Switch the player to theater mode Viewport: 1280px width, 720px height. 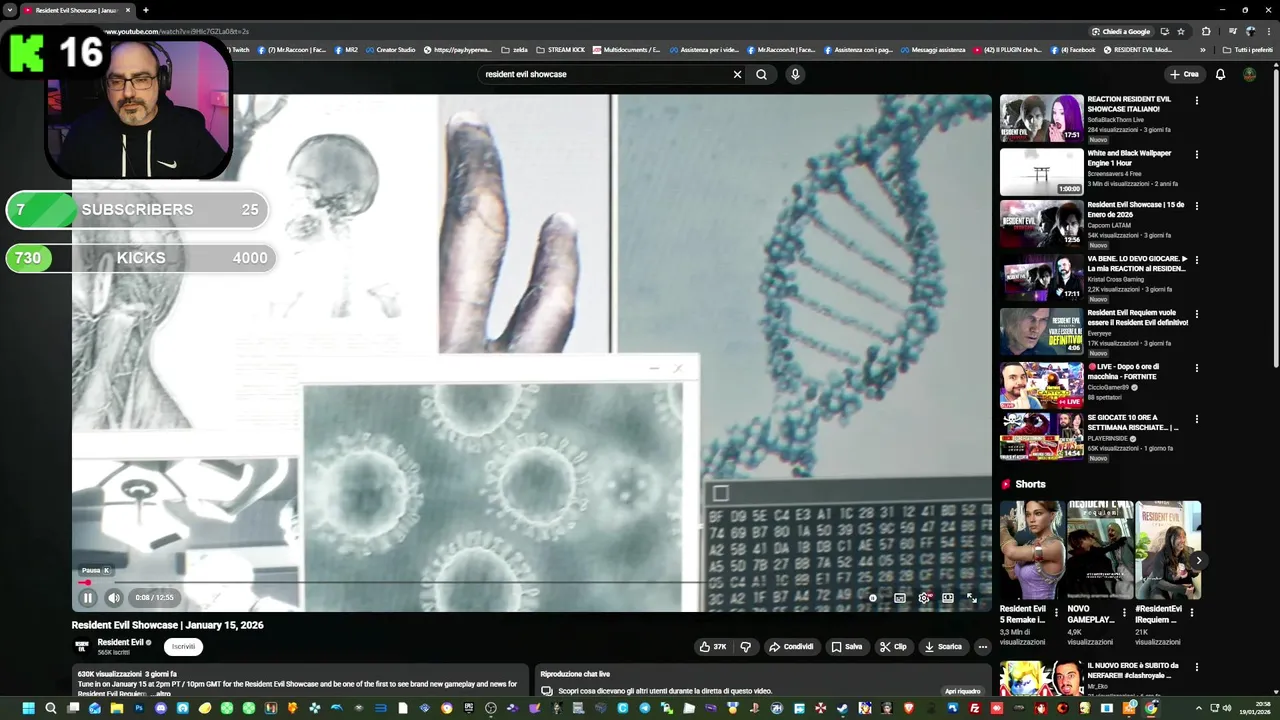click(x=948, y=598)
